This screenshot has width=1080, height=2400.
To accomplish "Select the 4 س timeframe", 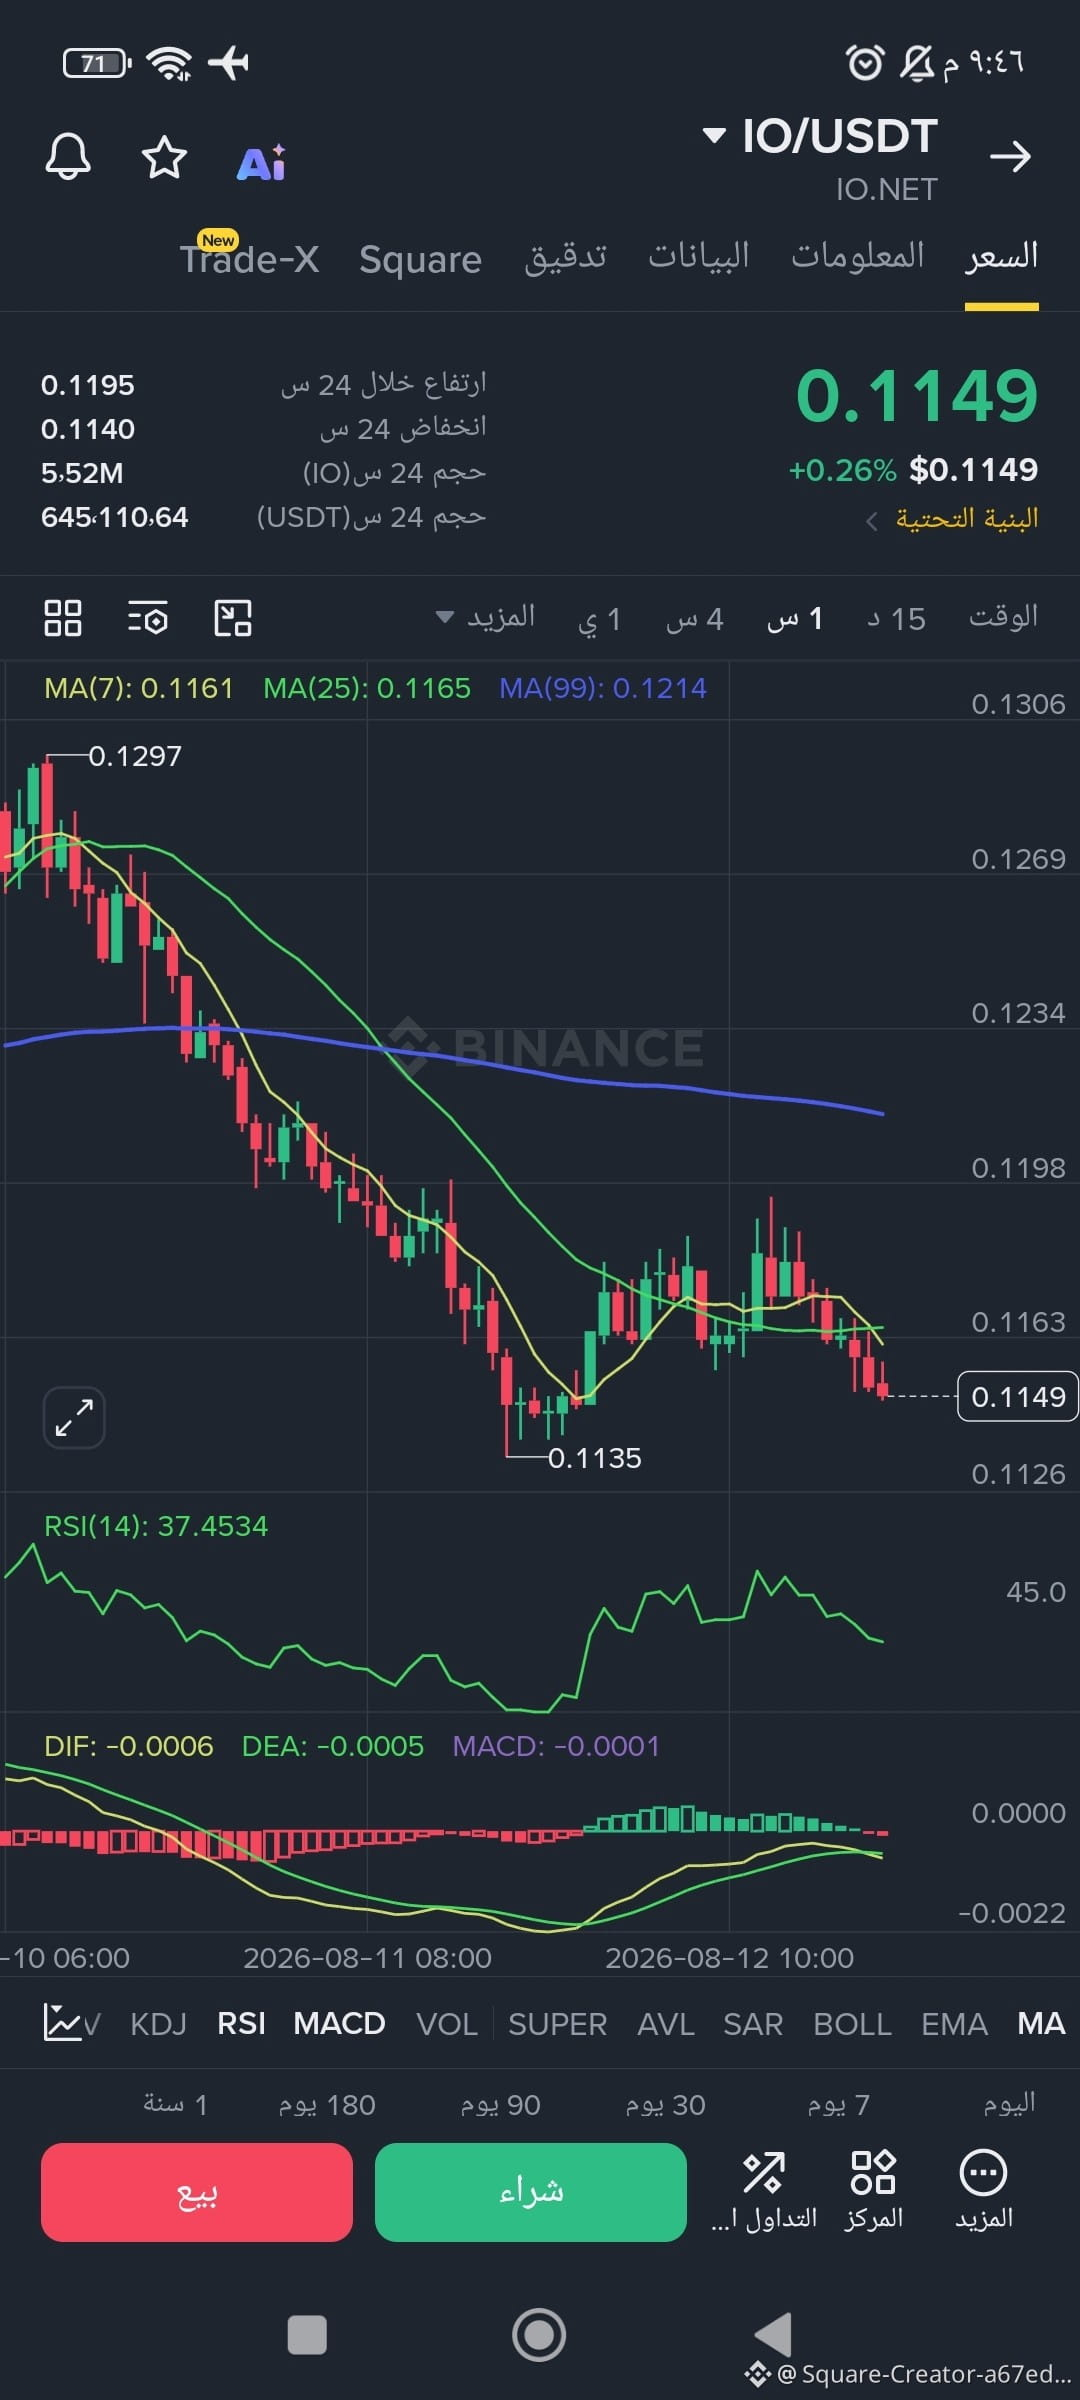I will [694, 619].
